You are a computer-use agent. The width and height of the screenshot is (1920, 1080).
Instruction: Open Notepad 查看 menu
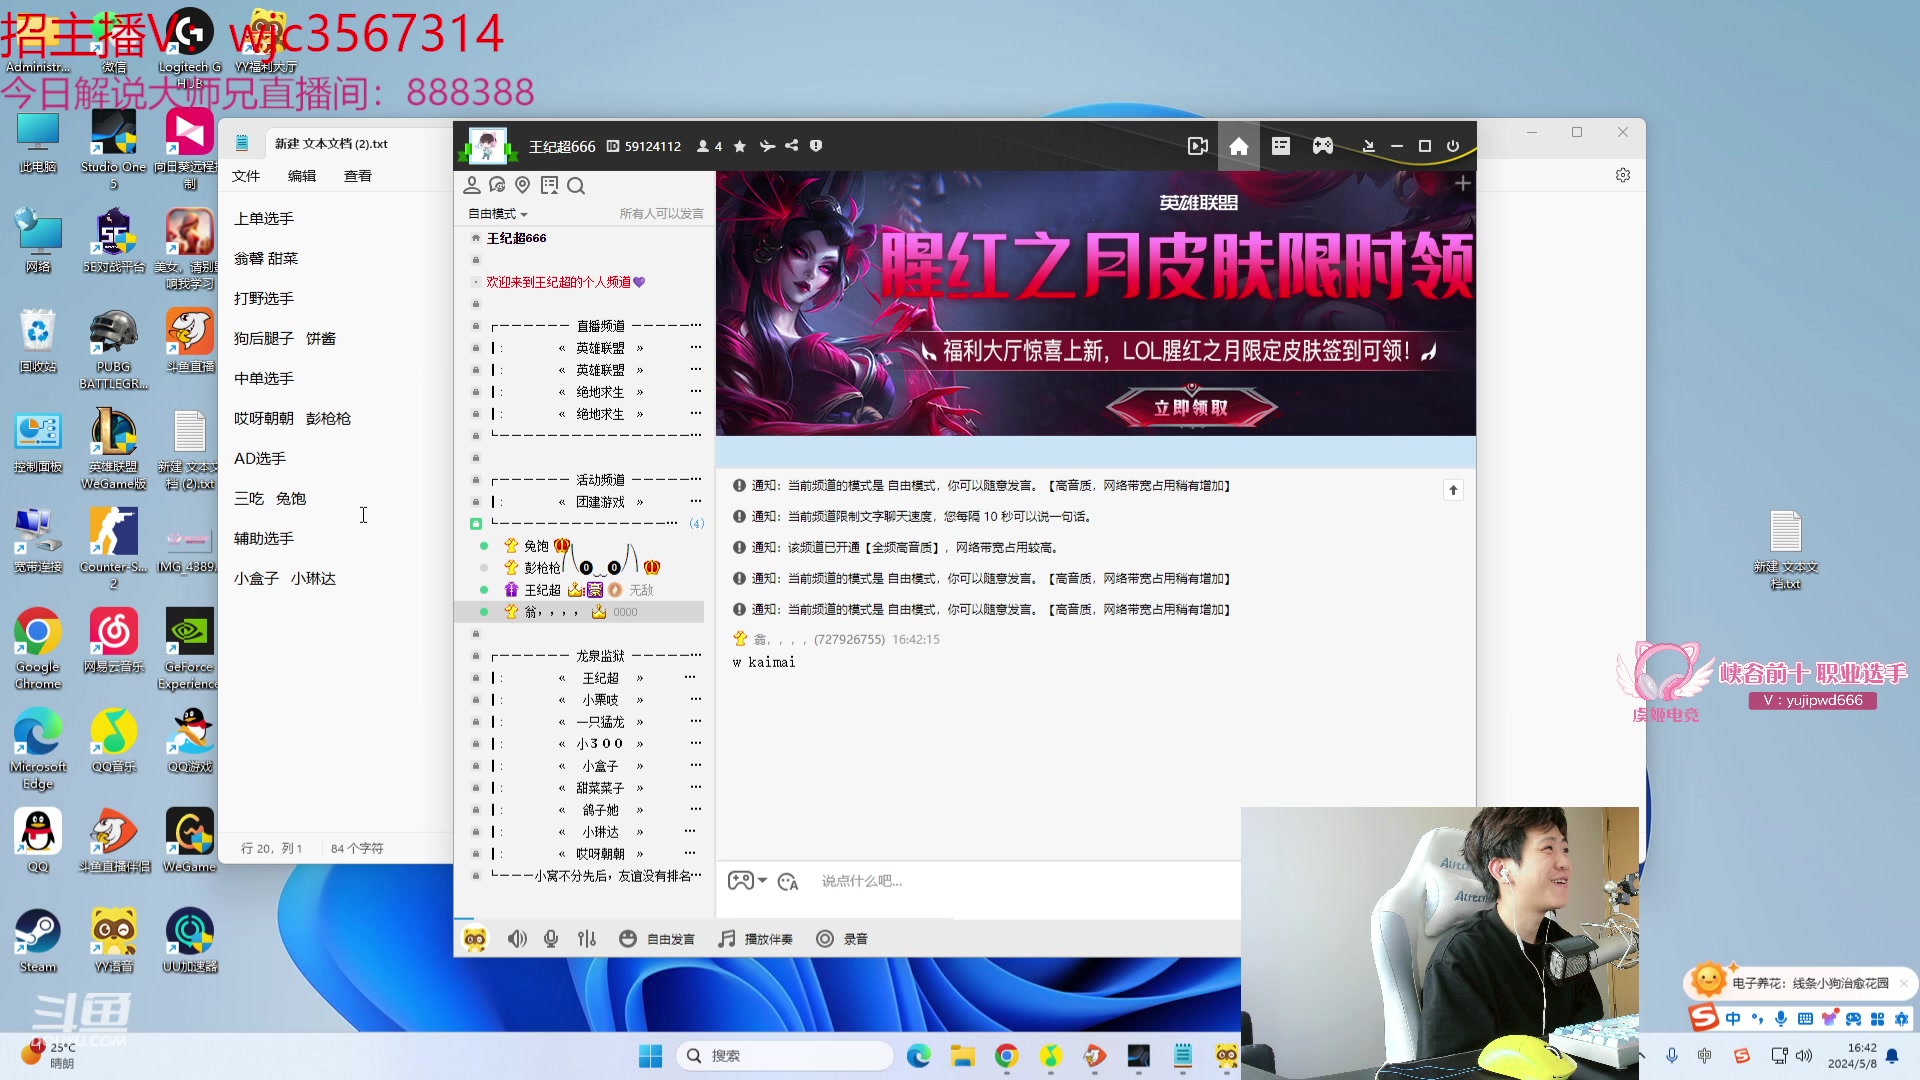358,176
